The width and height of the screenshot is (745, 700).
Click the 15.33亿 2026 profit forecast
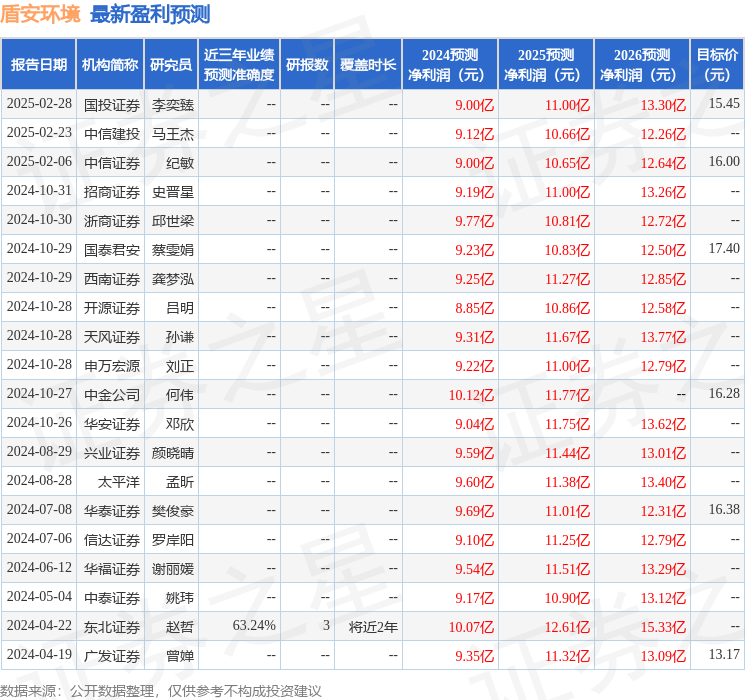663,627
